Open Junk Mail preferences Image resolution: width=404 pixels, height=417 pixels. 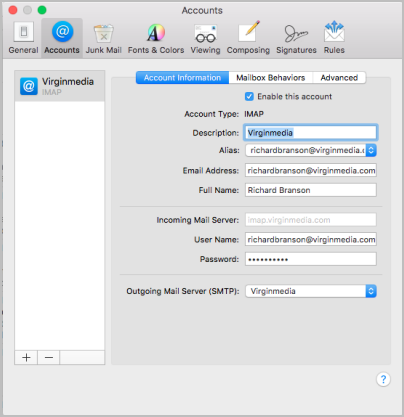tap(104, 38)
